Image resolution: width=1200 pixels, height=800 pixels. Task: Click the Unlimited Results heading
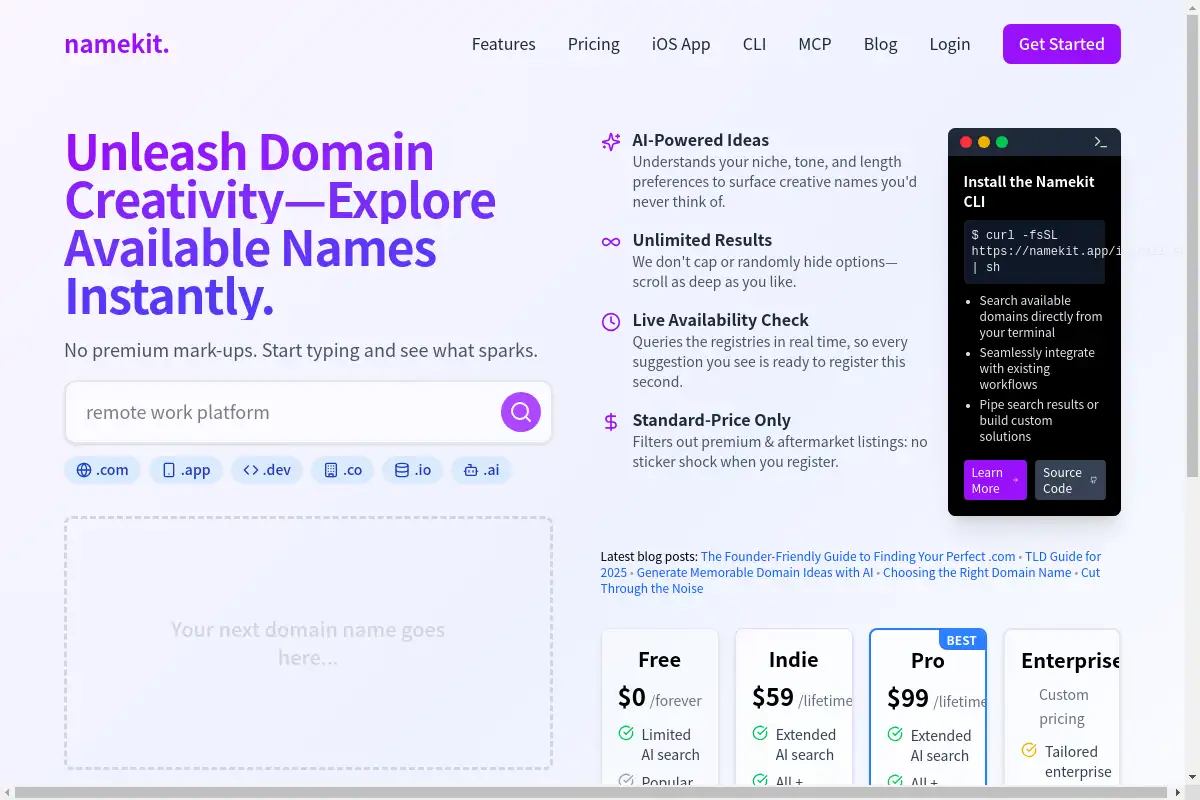(x=702, y=240)
